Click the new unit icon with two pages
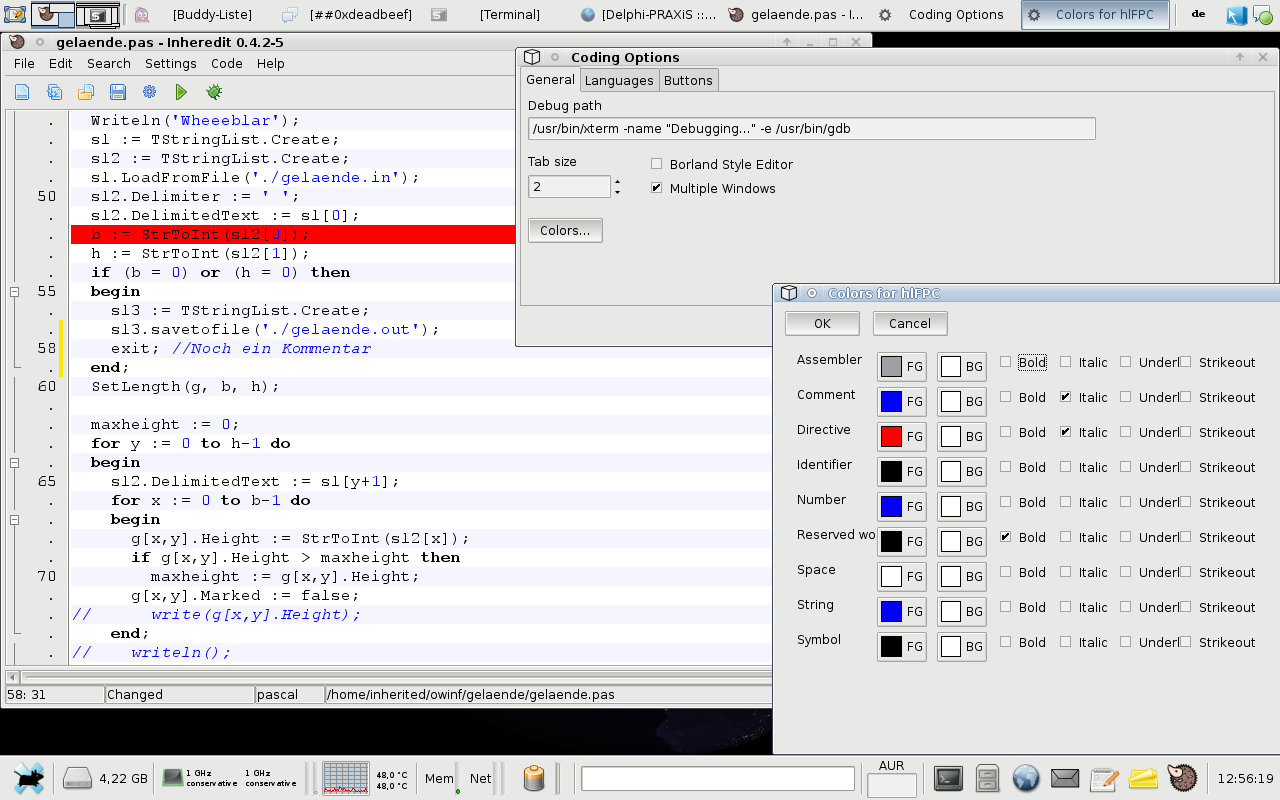The image size is (1280, 800). (x=54, y=92)
